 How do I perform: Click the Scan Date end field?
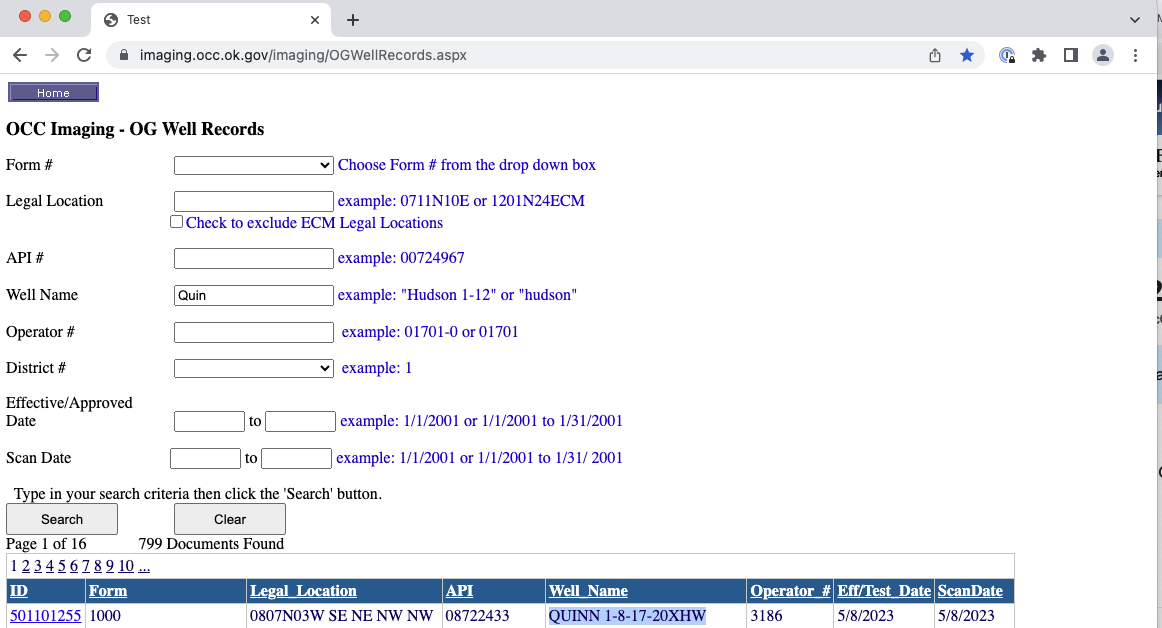(x=296, y=458)
